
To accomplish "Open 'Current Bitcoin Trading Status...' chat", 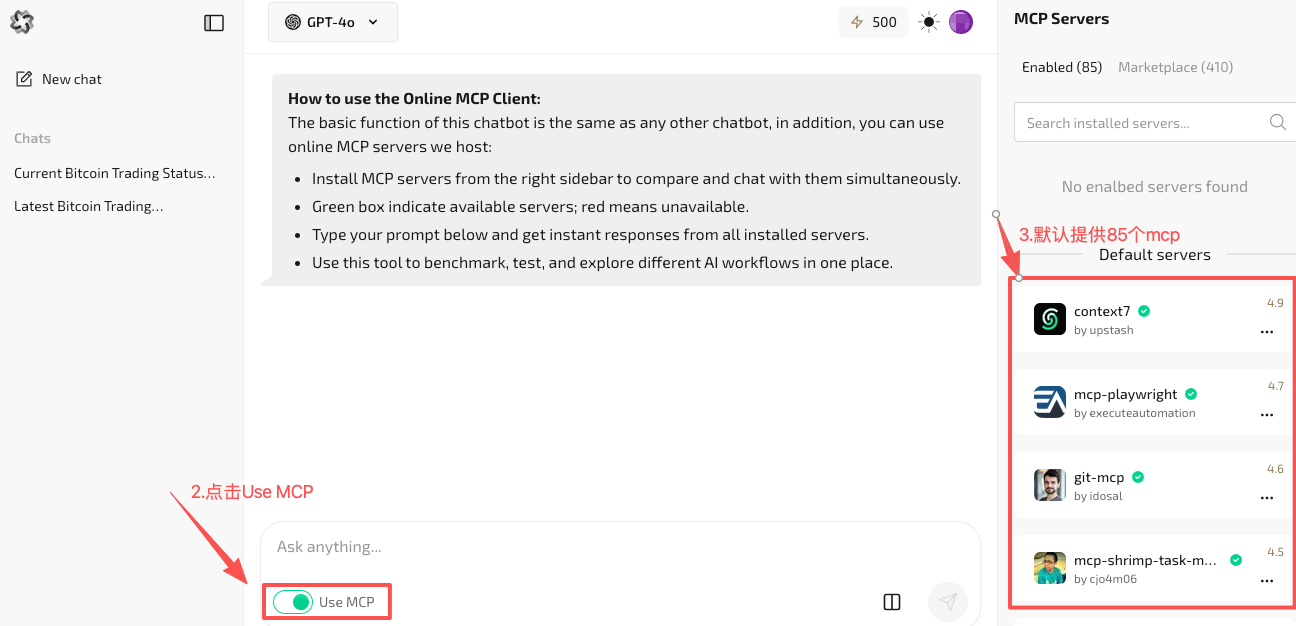I will pos(115,173).
